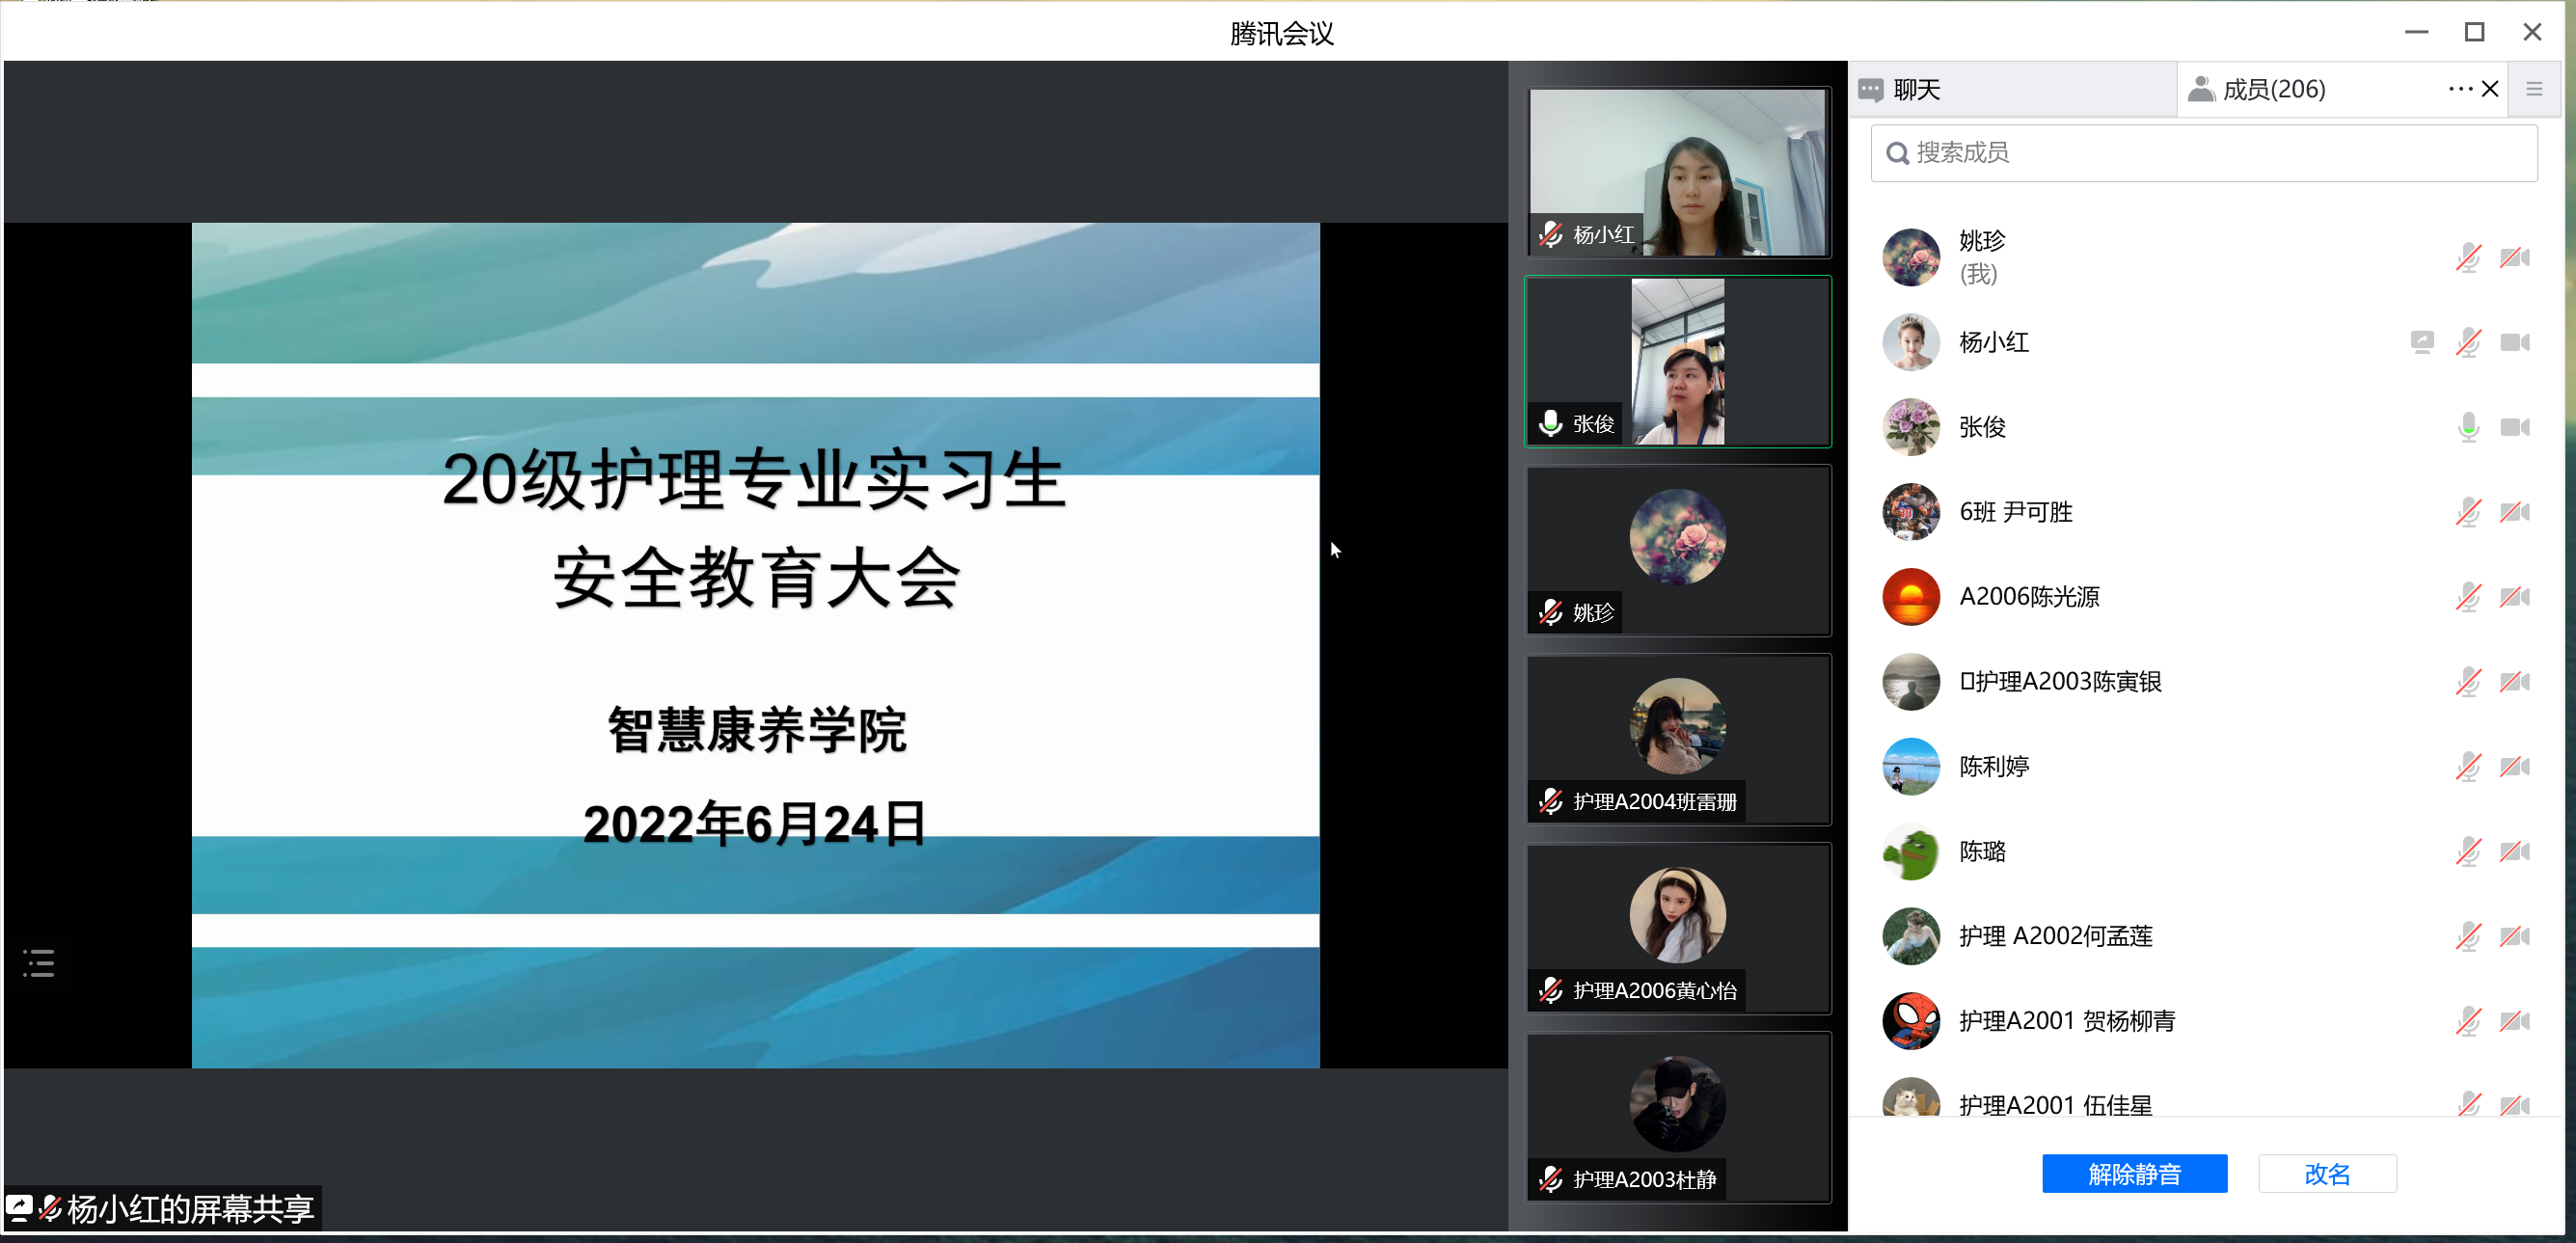Select 张俊's video thumbnail
The width and height of the screenshot is (2576, 1243).
pyautogui.click(x=1677, y=362)
